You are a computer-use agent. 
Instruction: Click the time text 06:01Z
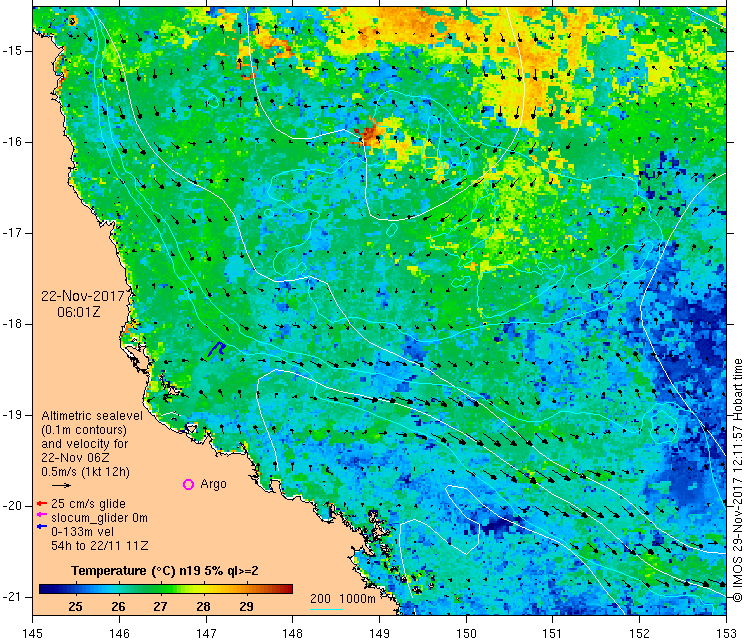point(79,312)
